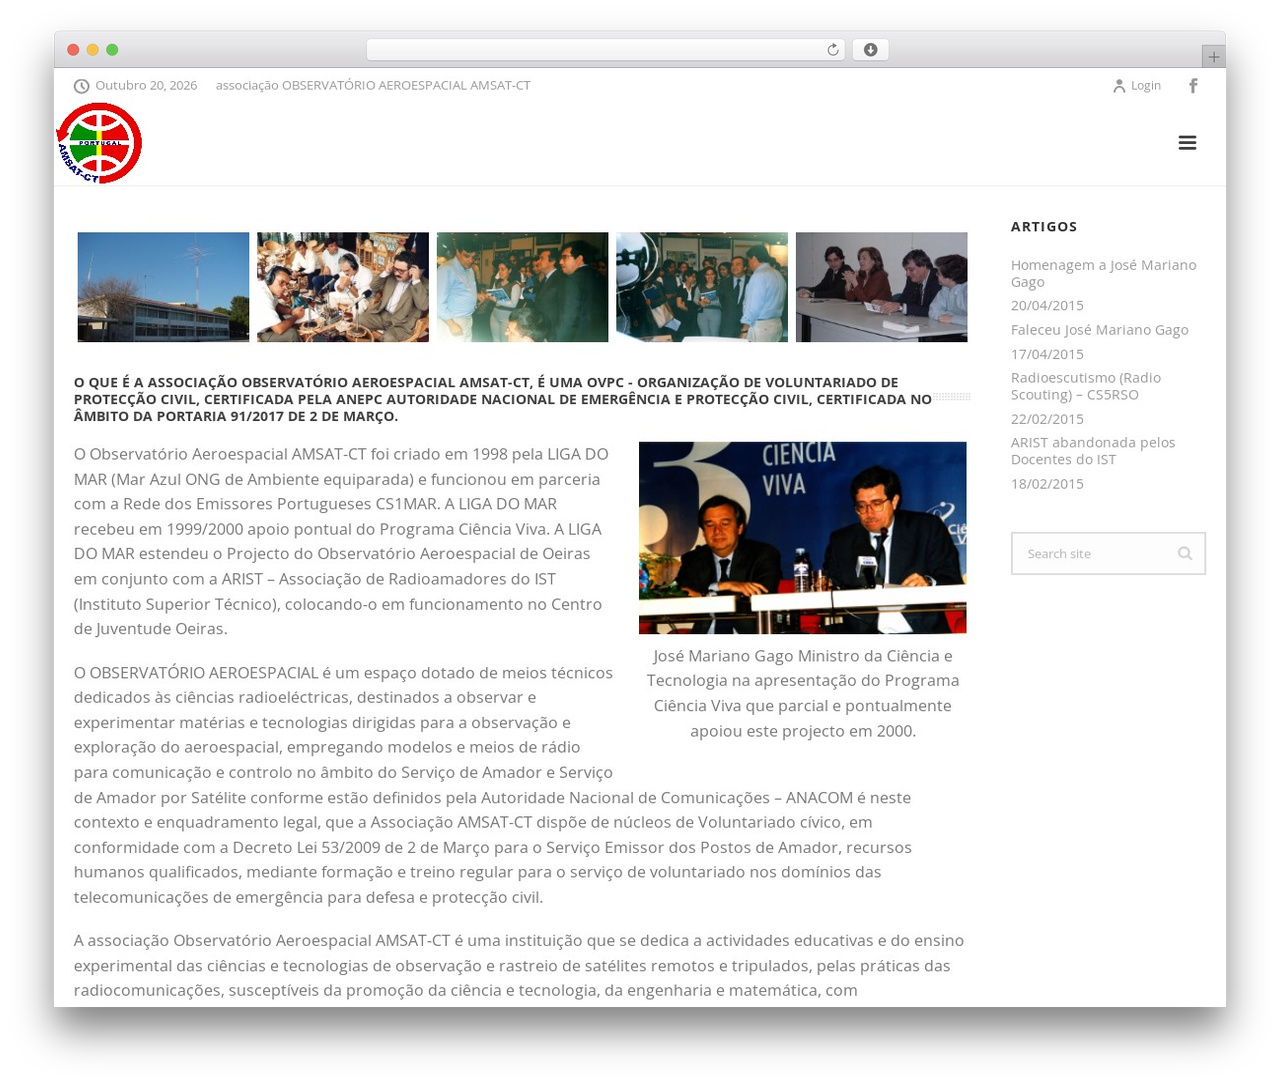Focus the Search site input field

pos(1108,553)
